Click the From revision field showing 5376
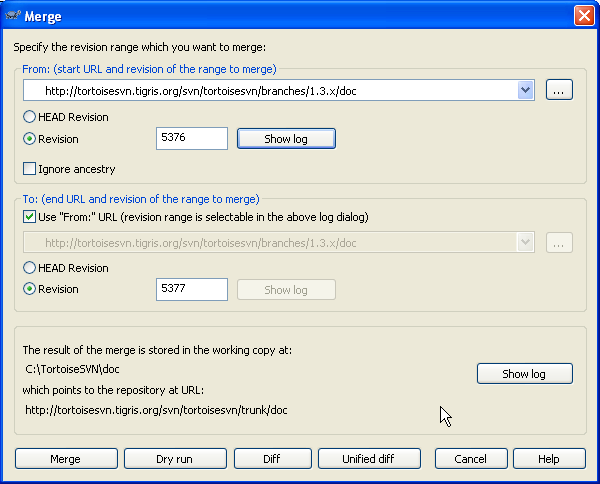This screenshot has height=484, width=600. [192, 139]
